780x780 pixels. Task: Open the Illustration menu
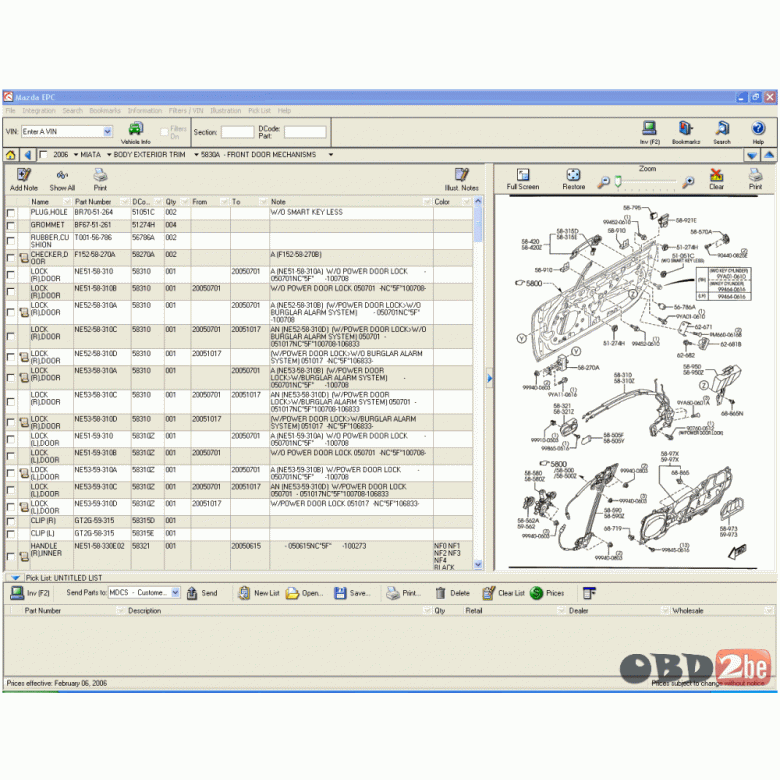point(225,111)
